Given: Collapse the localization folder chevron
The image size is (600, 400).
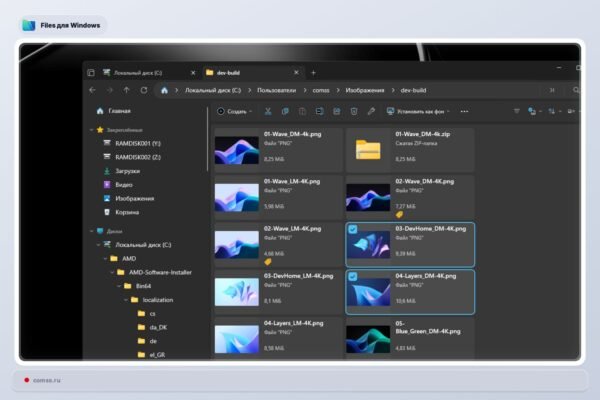Looking at the screenshot, I should (x=126, y=300).
